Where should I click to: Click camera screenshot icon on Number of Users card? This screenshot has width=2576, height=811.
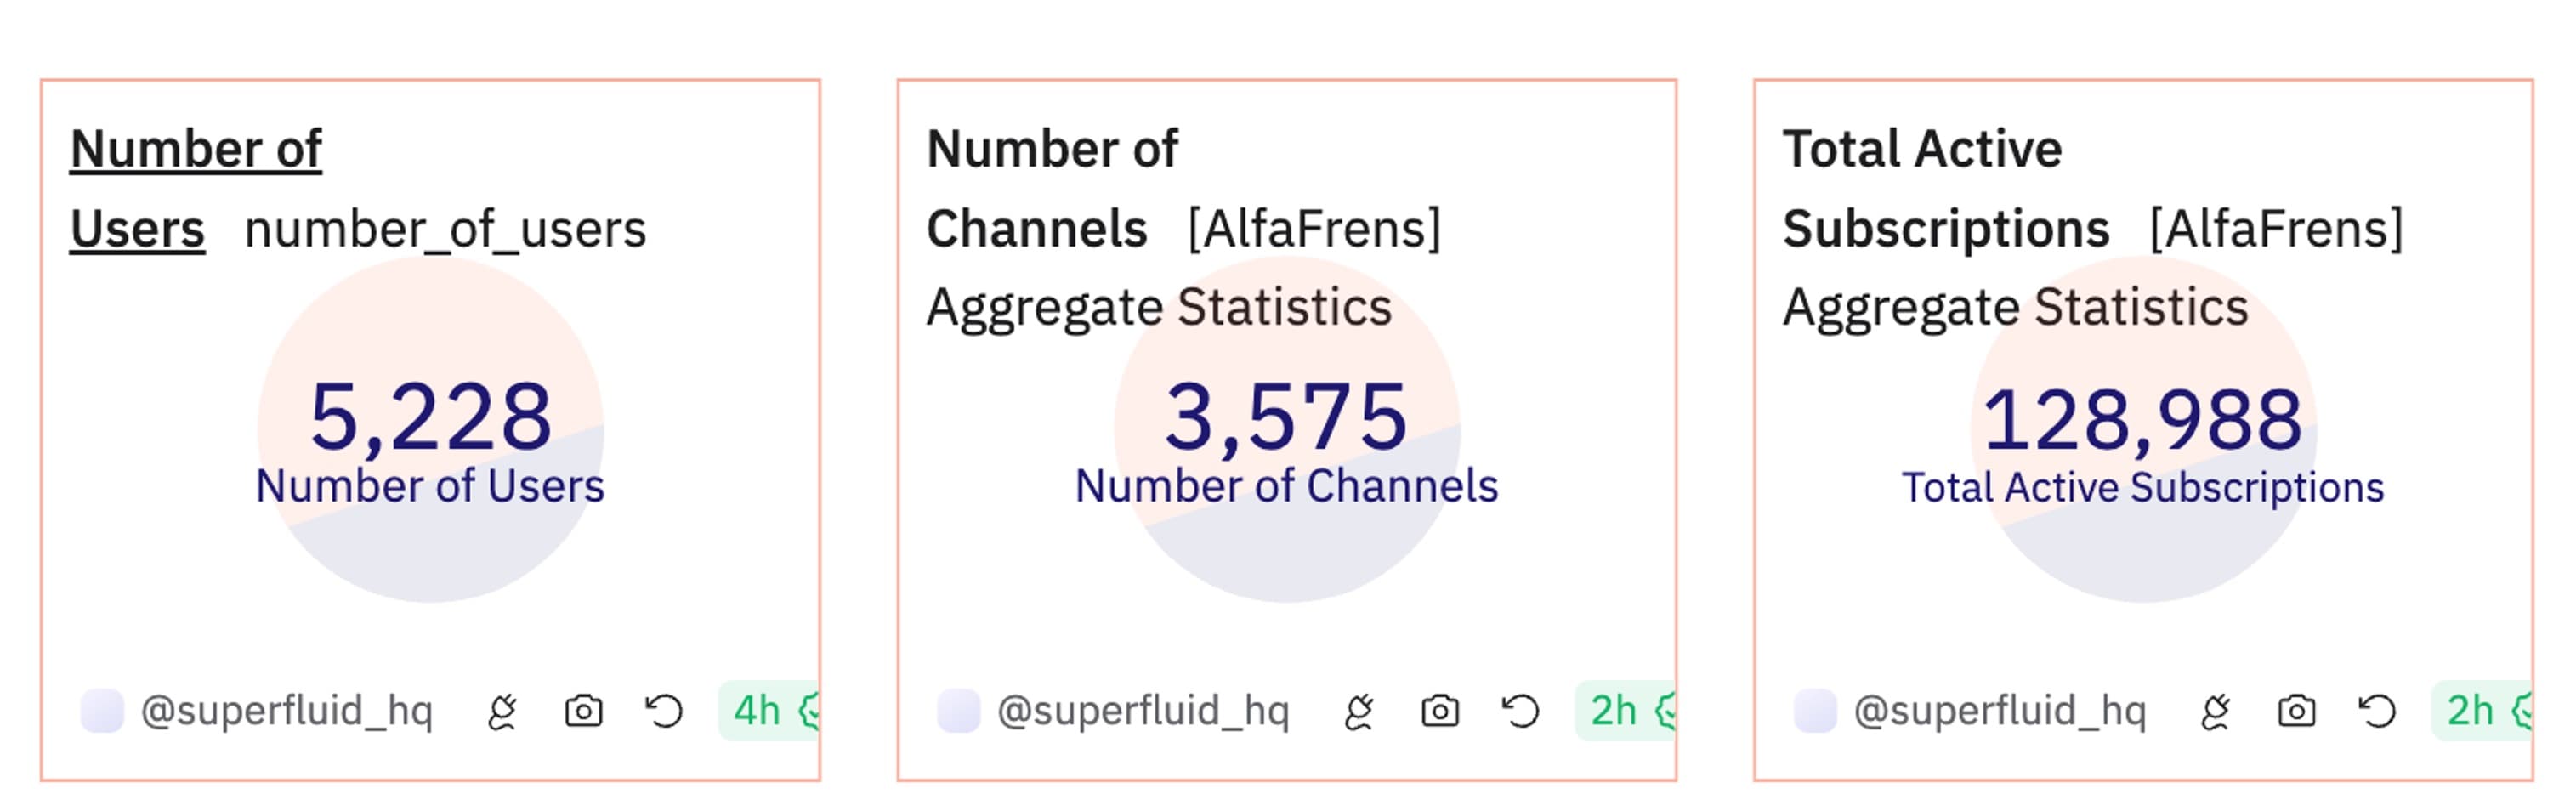[583, 711]
